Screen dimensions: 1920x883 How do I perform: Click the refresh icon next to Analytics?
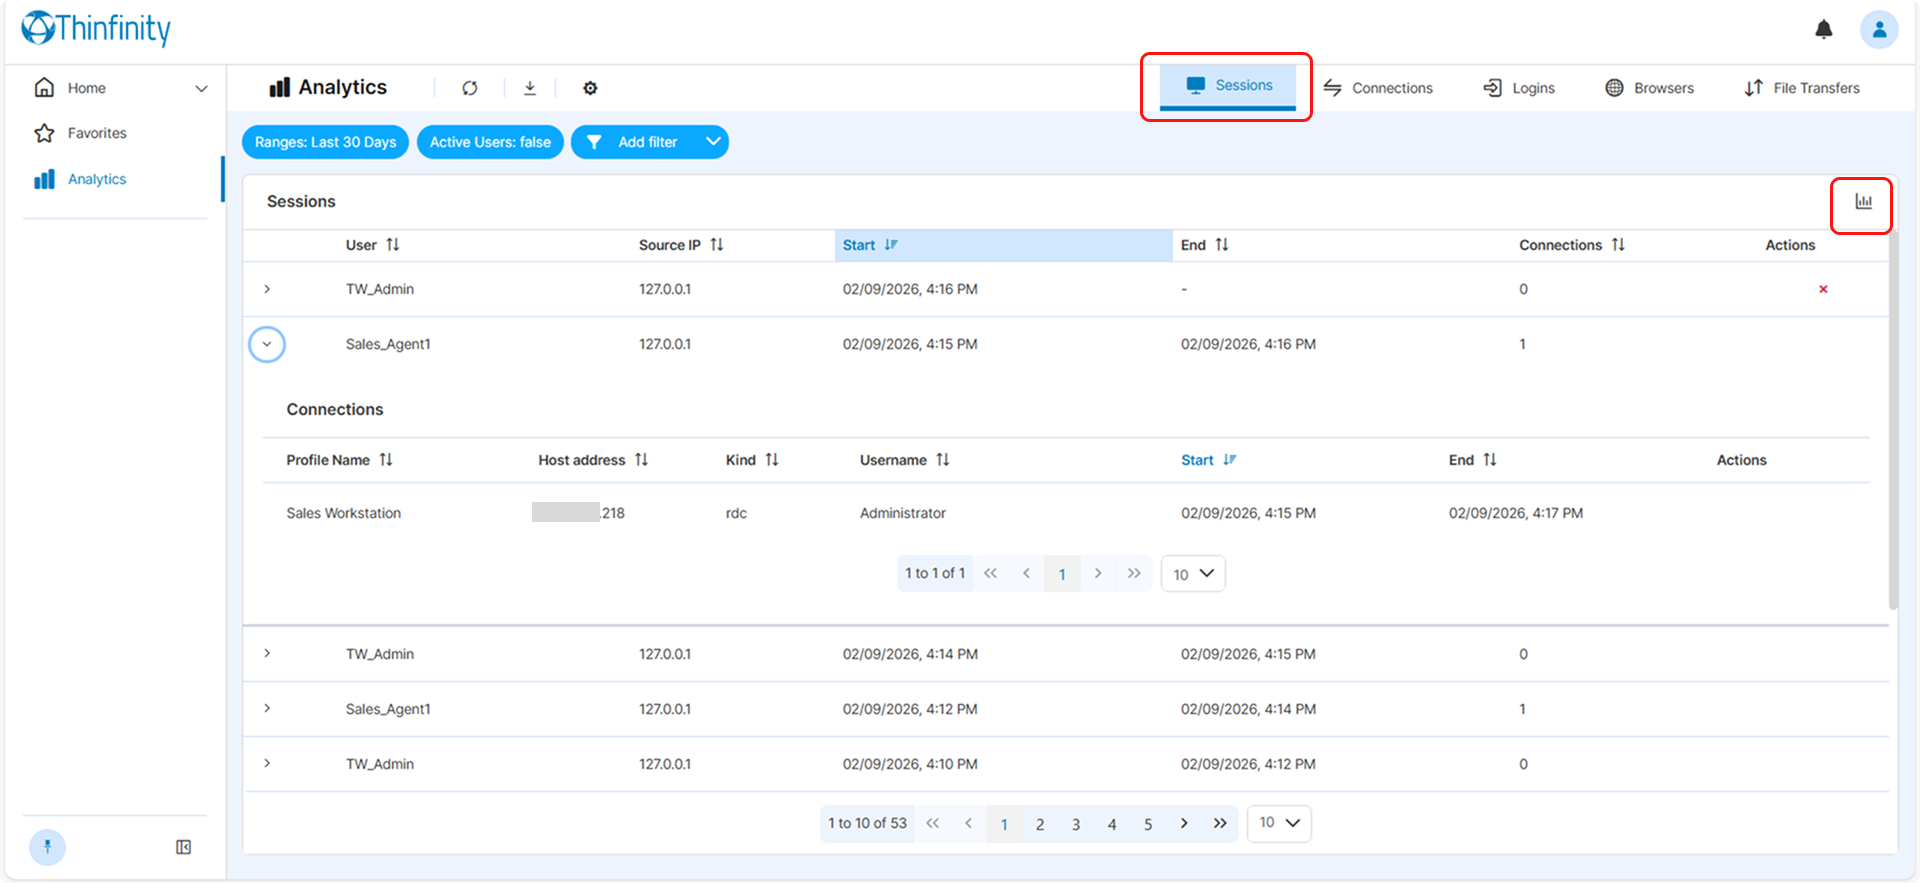coord(470,88)
